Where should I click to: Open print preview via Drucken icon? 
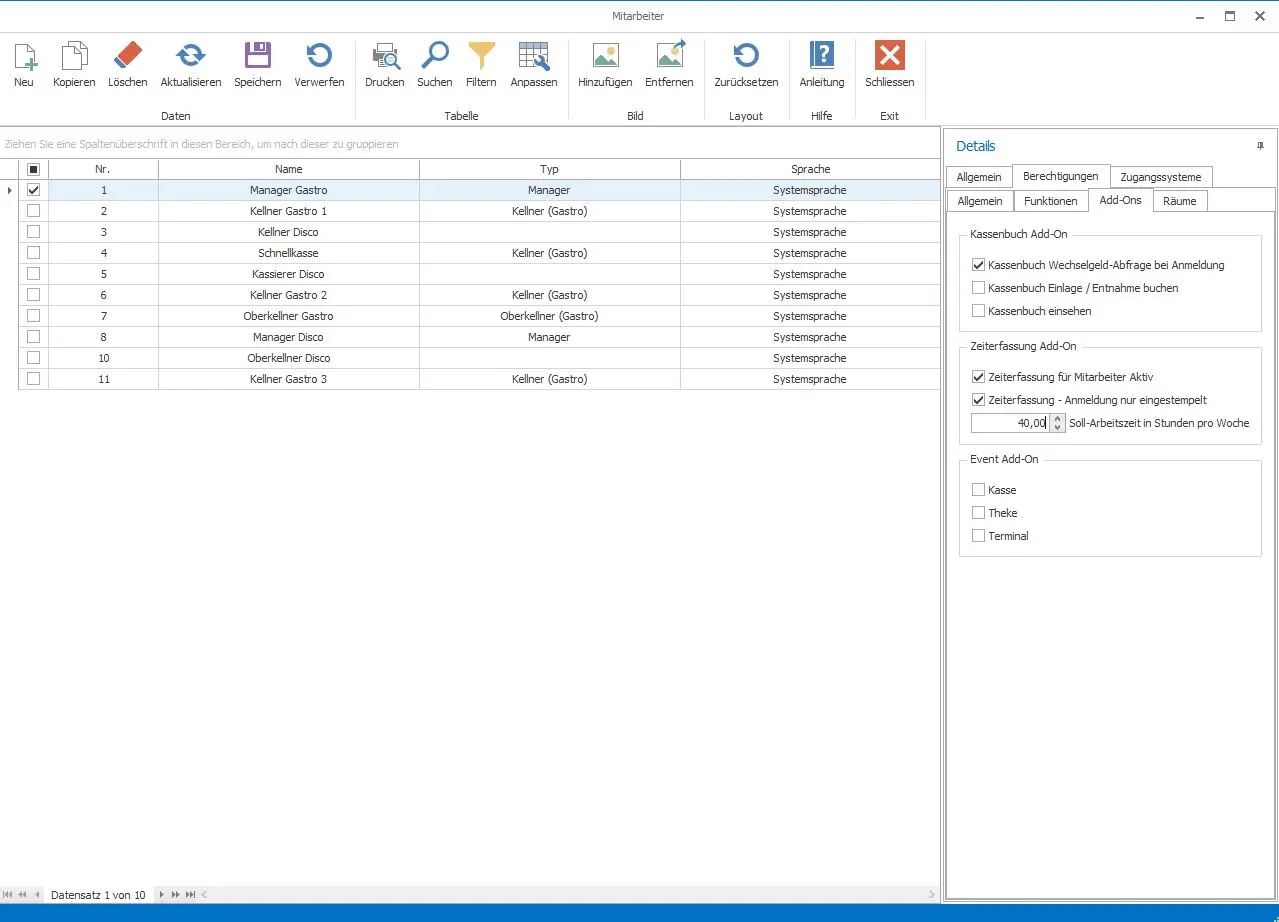pyautogui.click(x=385, y=56)
